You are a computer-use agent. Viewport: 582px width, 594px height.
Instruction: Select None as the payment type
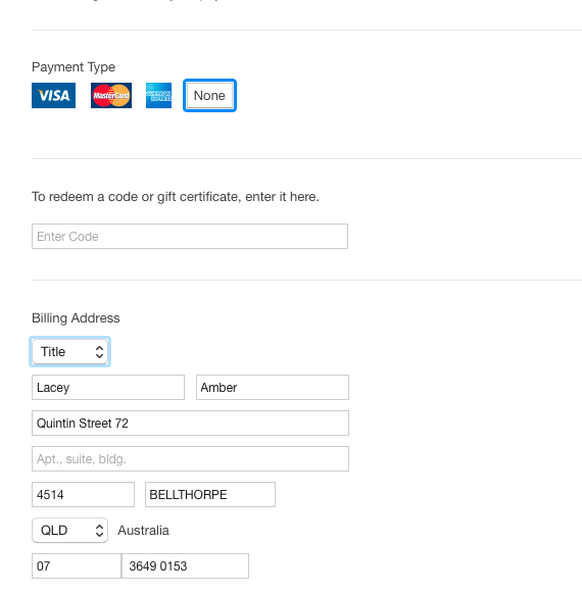pos(210,95)
